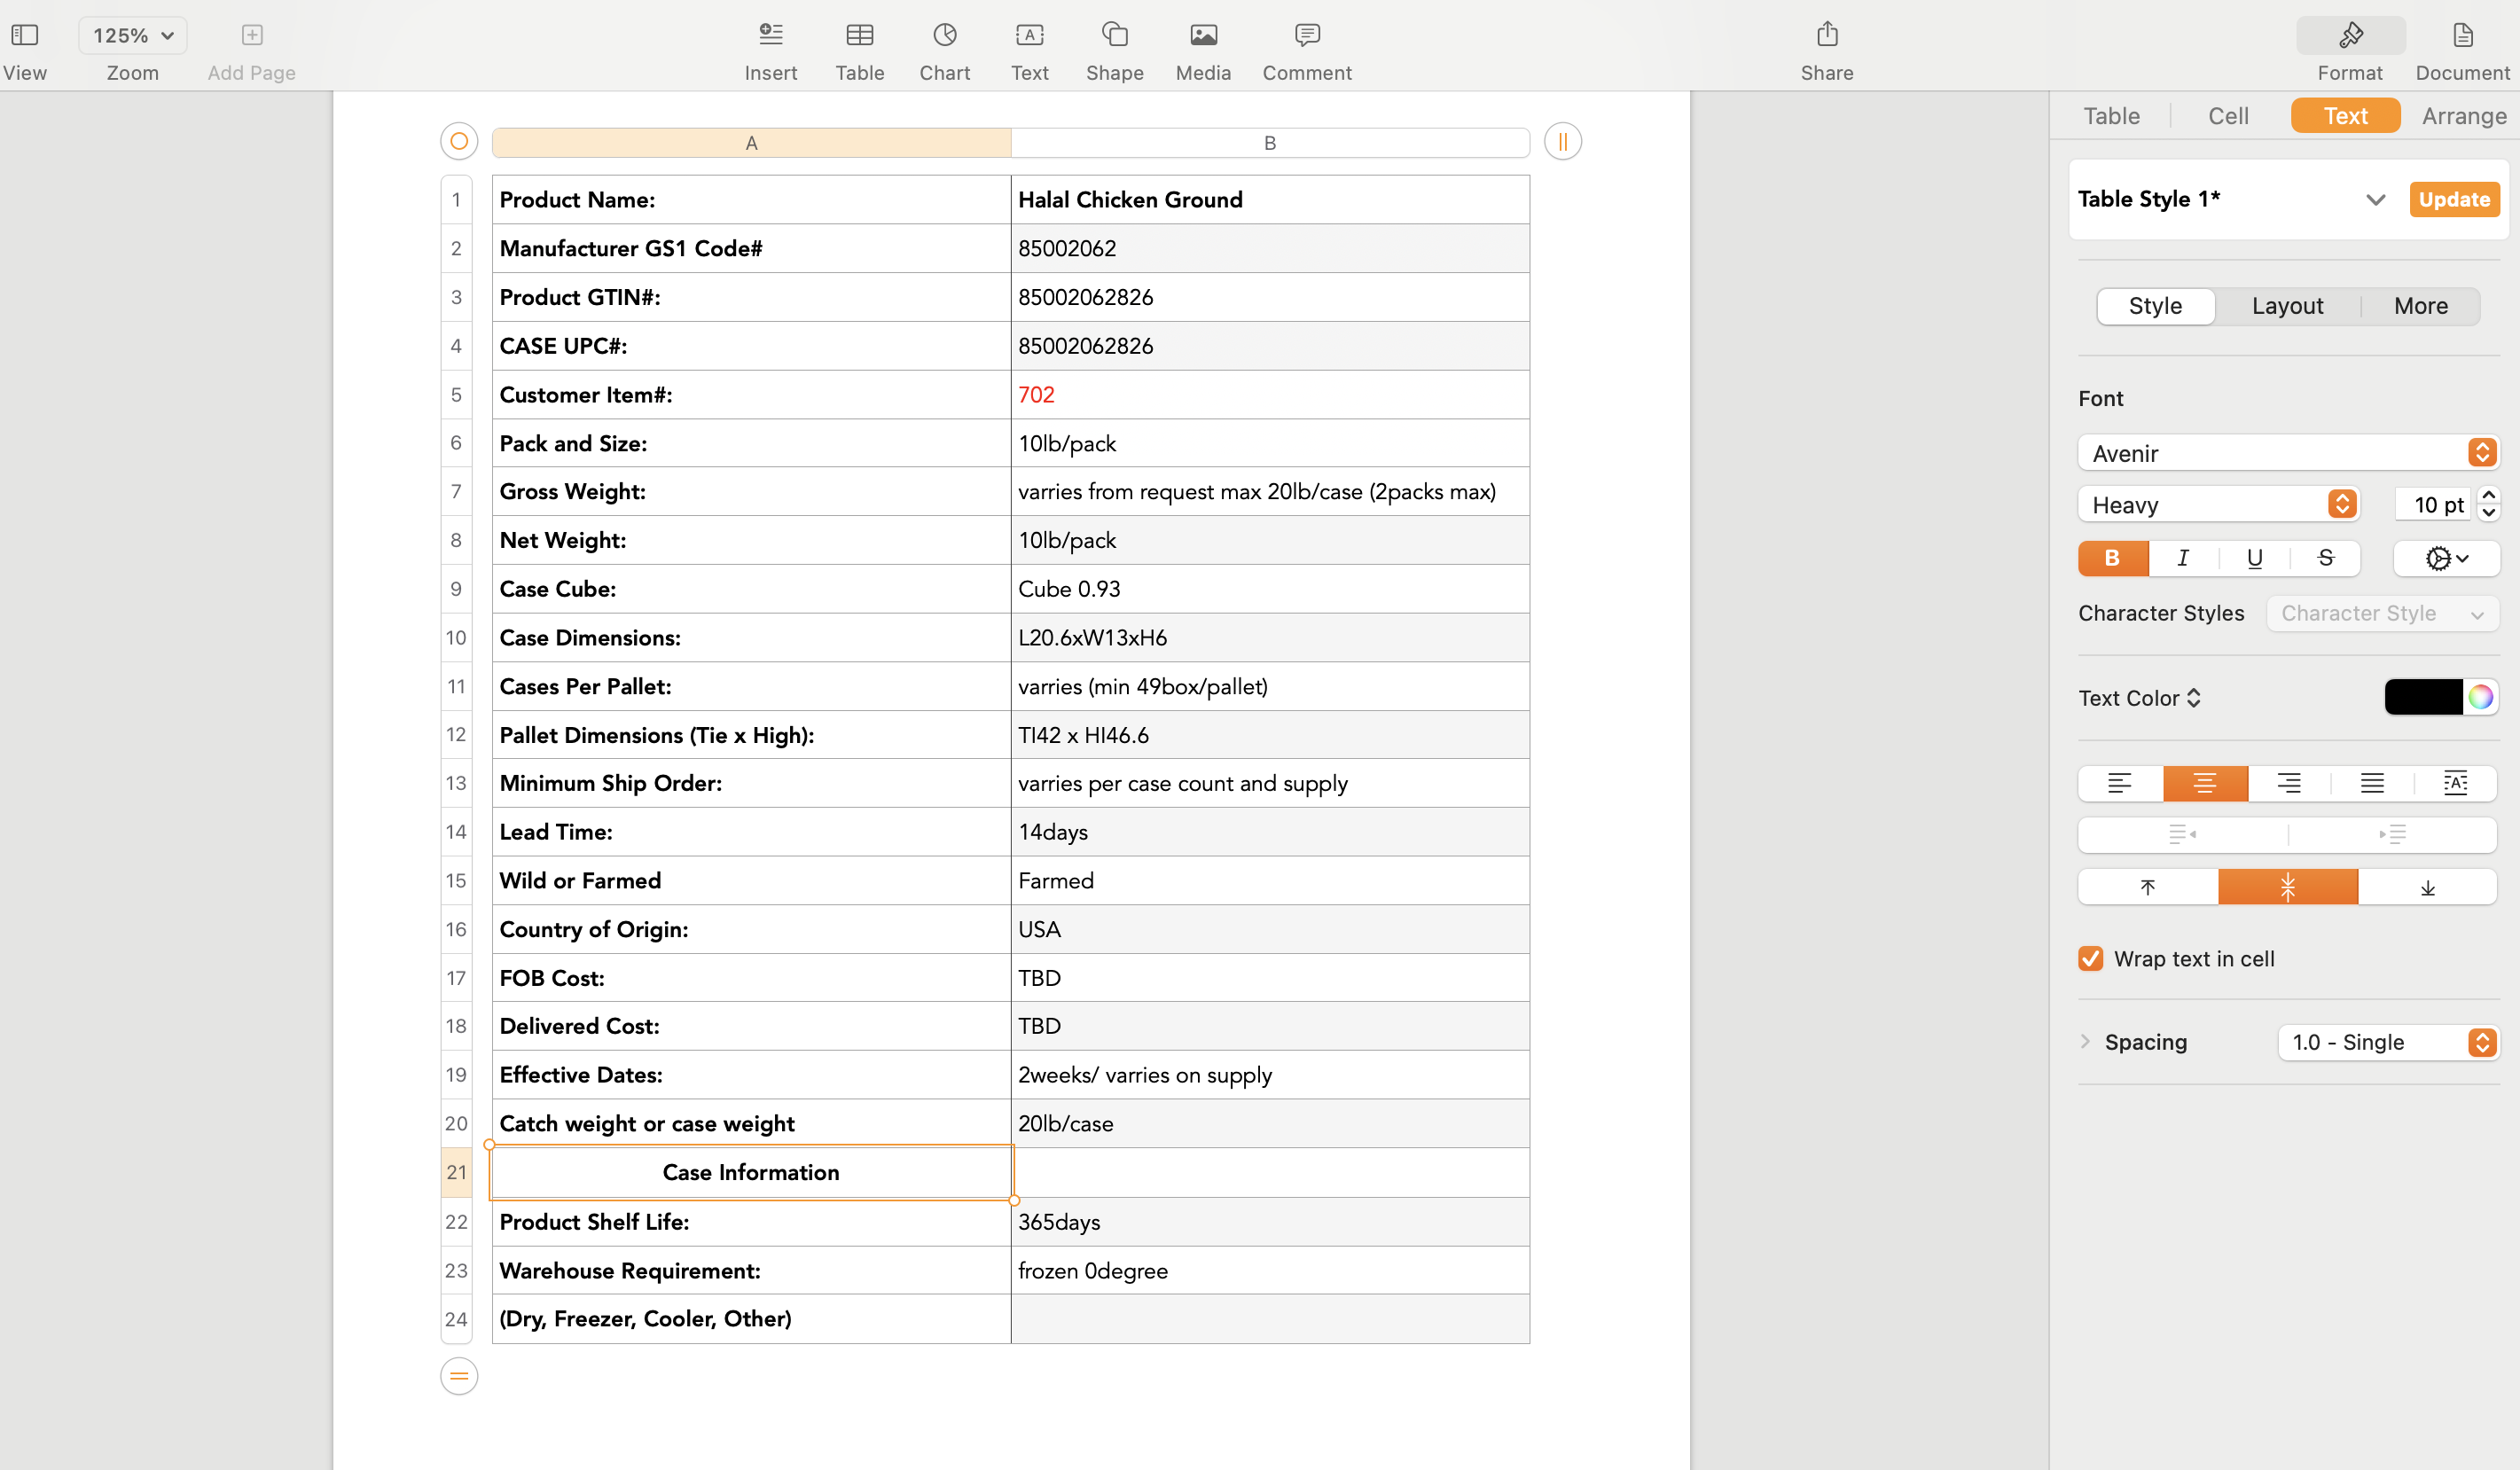The image size is (2520, 1470).
Task: Switch to the Cell tab
Action: (x=2228, y=116)
